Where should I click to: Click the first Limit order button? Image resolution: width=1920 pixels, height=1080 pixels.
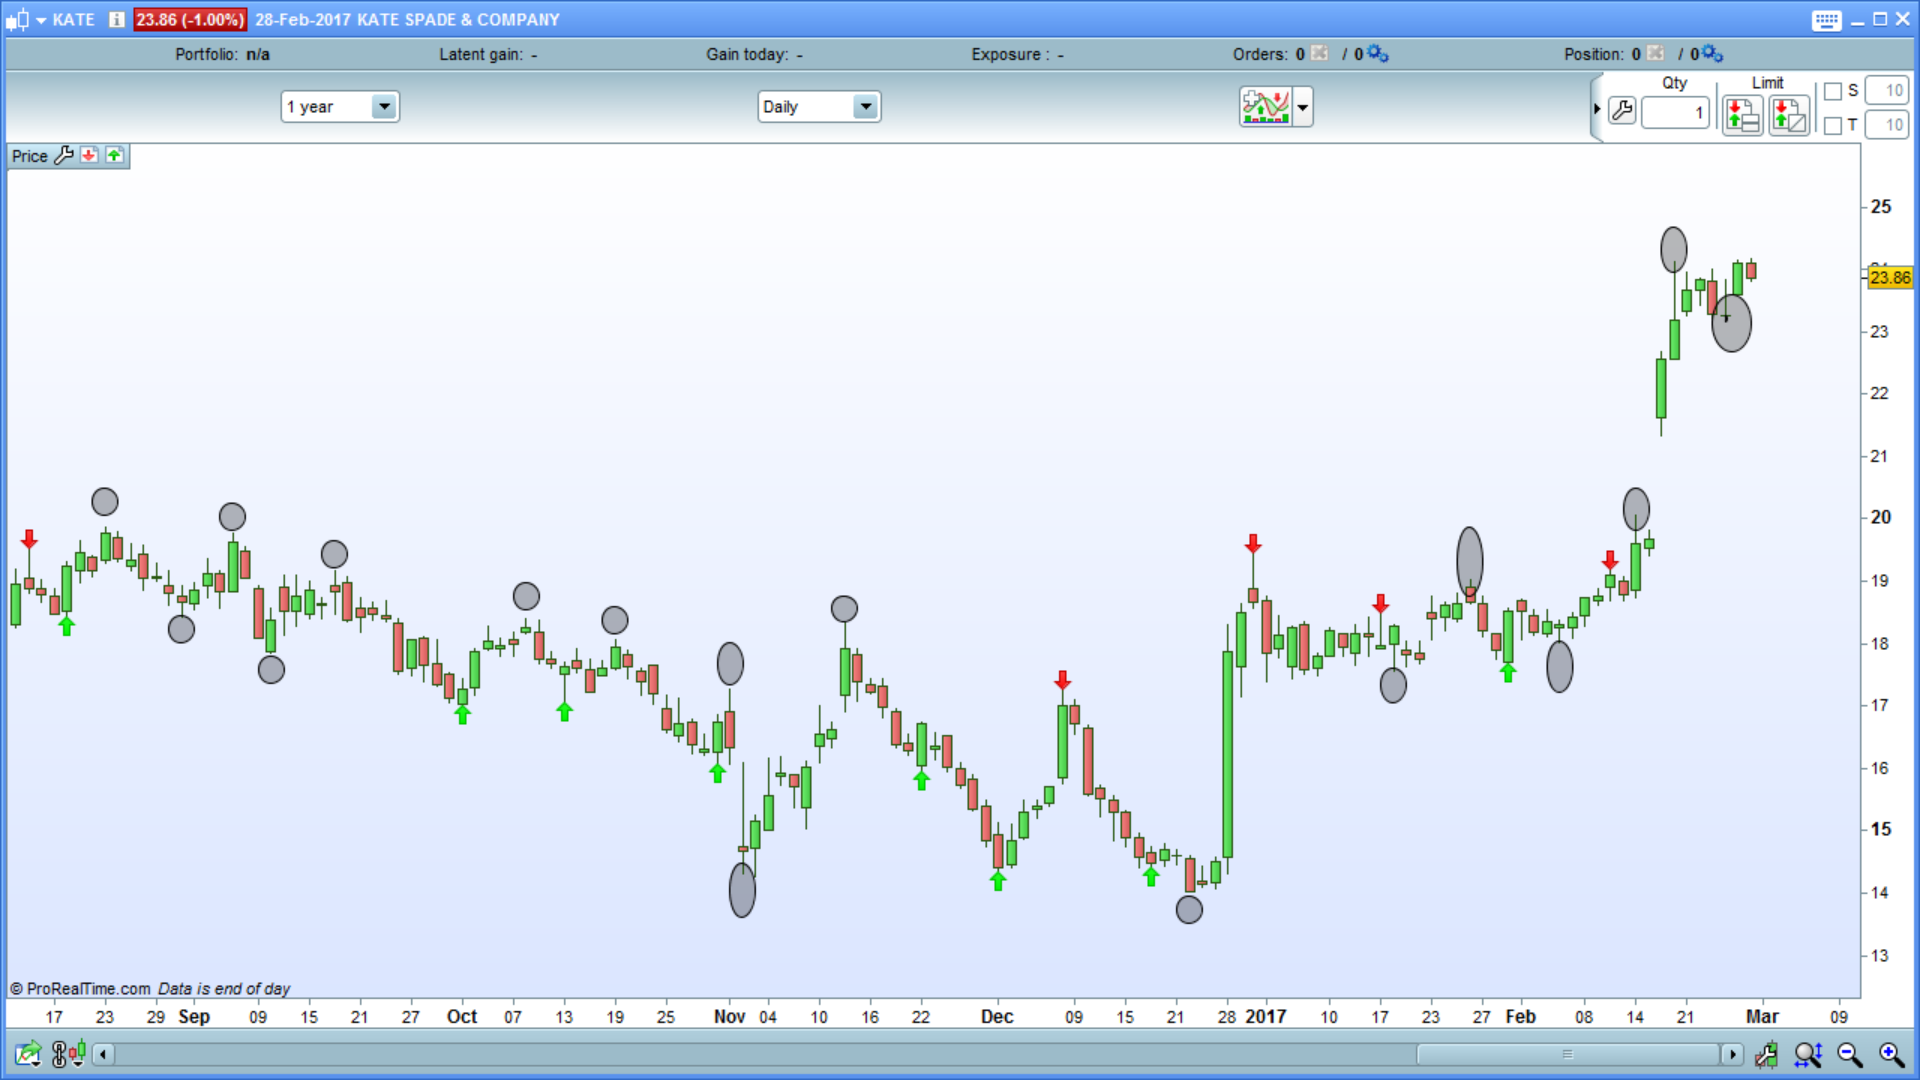pos(1741,115)
